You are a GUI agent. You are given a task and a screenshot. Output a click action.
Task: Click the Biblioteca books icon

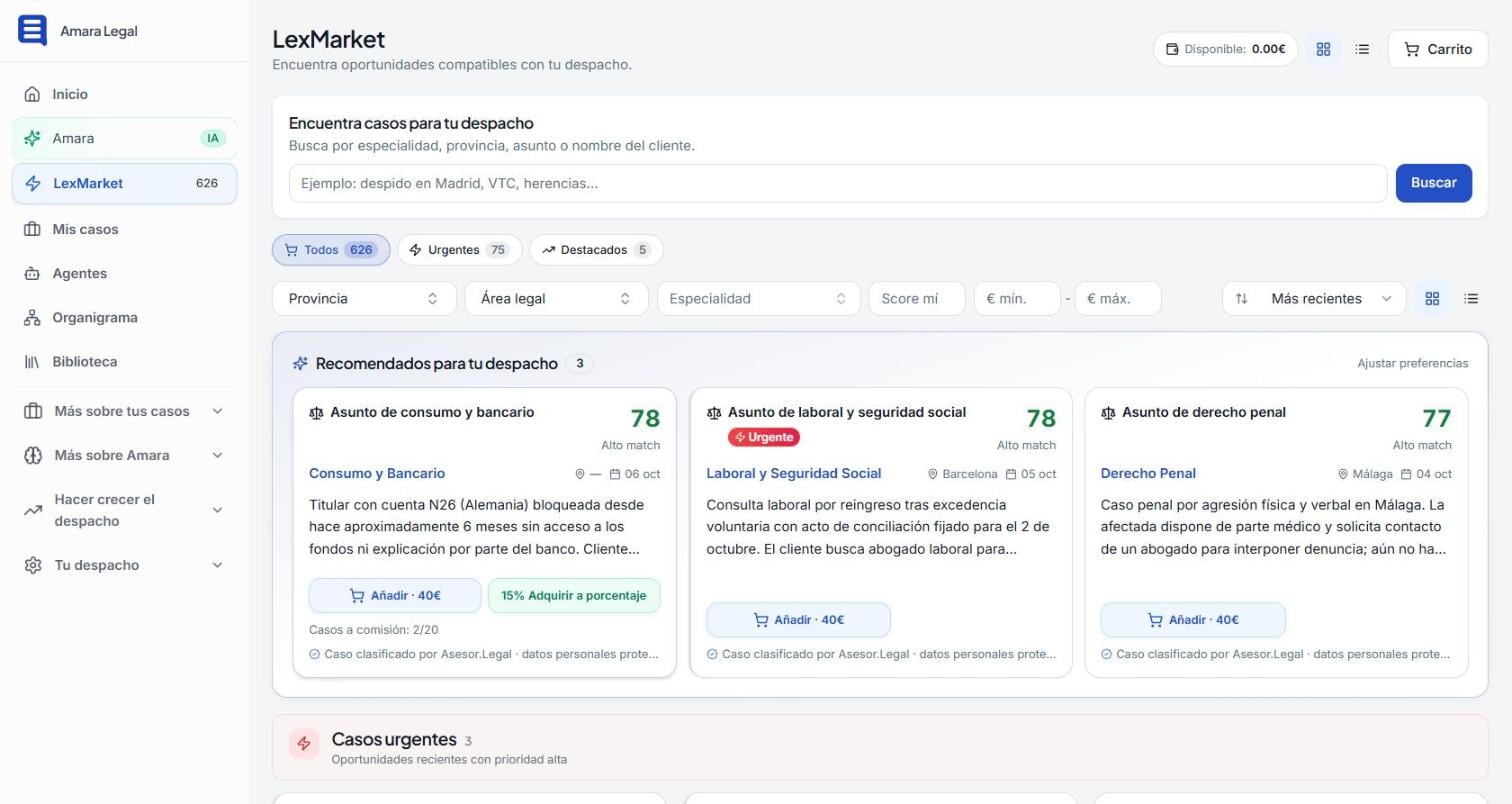pyautogui.click(x=32, y=361)
